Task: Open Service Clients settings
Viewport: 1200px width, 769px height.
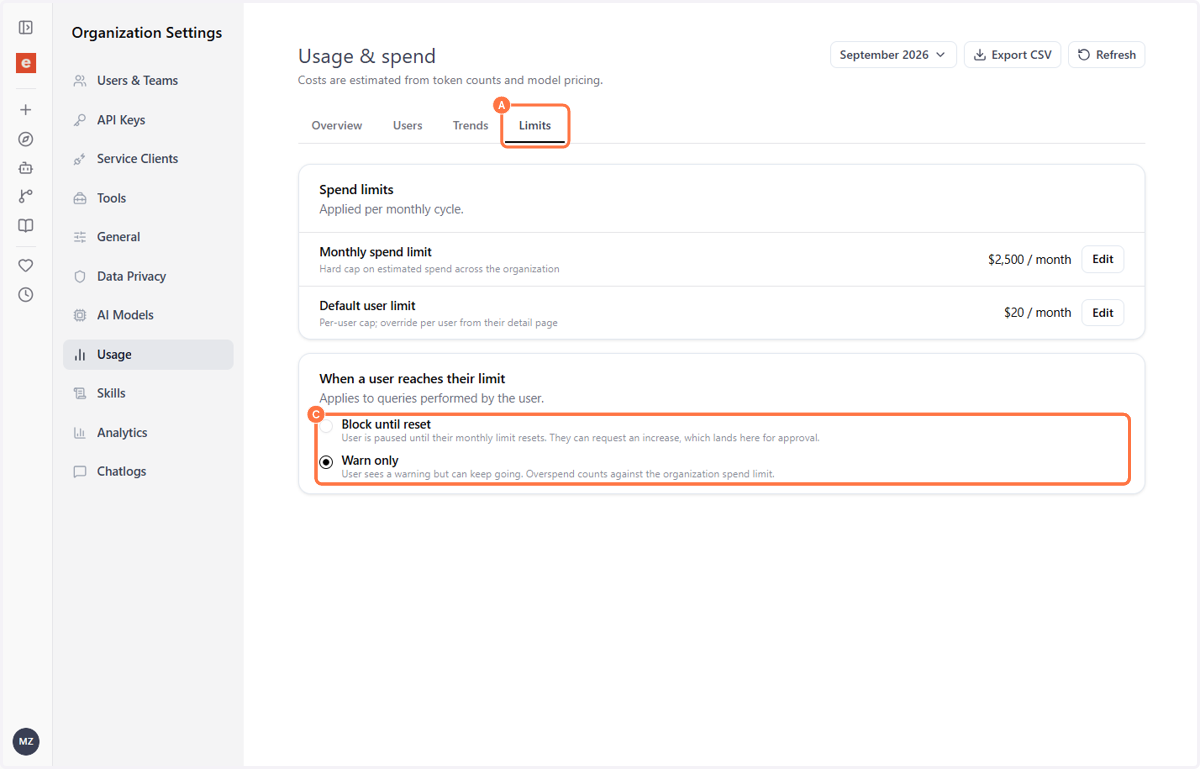Action: [x=148, y=159]
